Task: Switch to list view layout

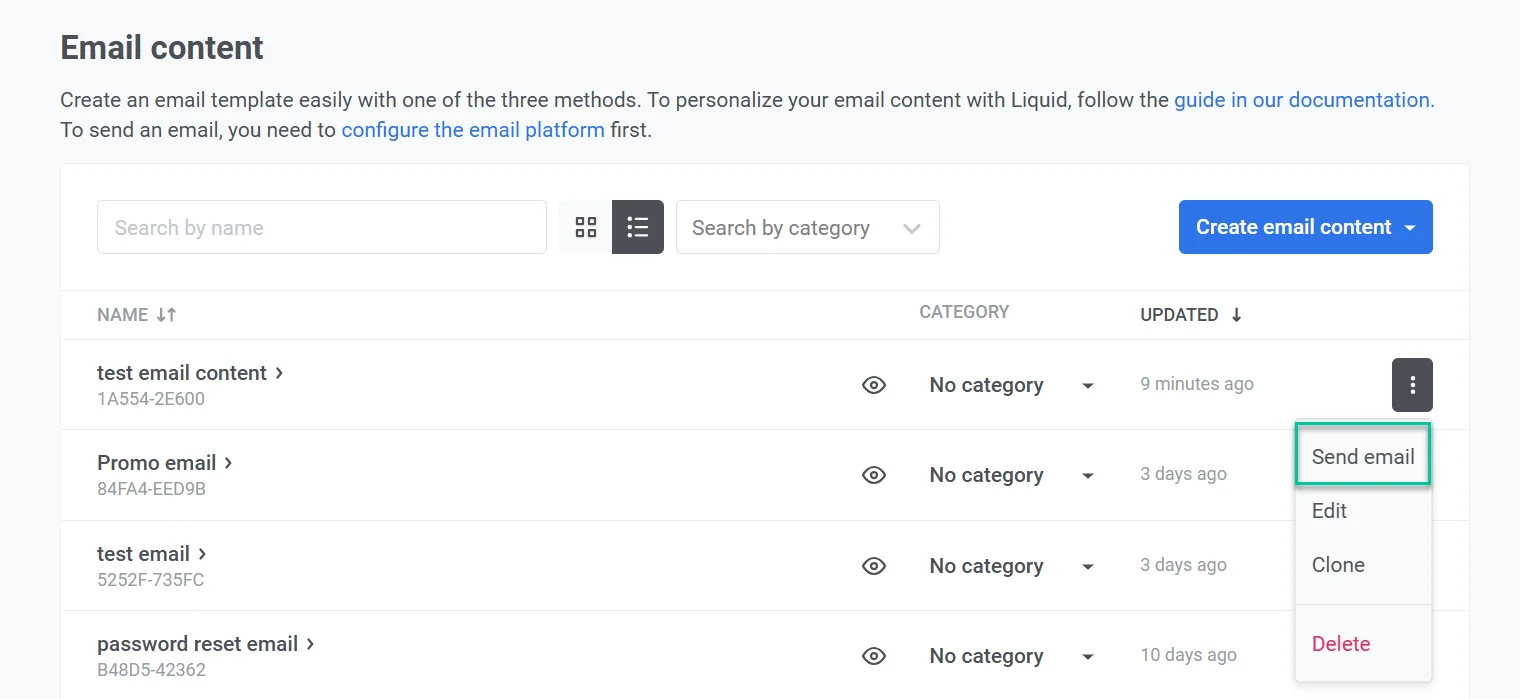Action: 638,227
